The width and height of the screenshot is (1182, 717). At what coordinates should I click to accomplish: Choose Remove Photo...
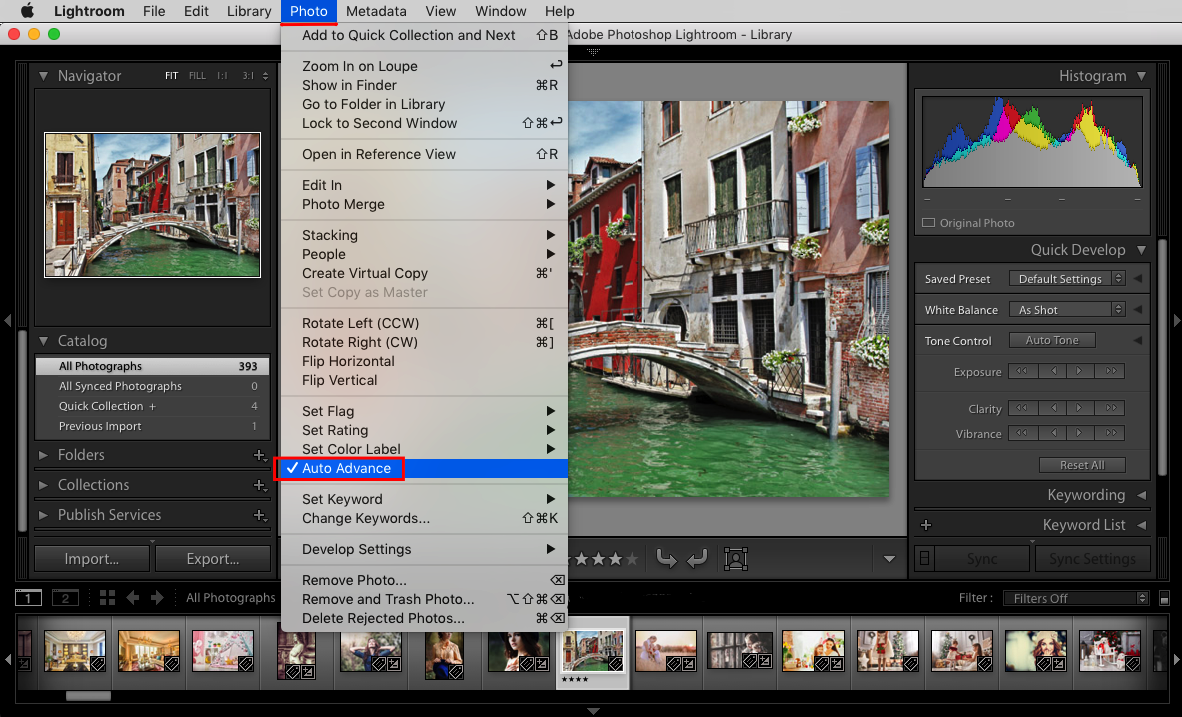click(424, 581)
